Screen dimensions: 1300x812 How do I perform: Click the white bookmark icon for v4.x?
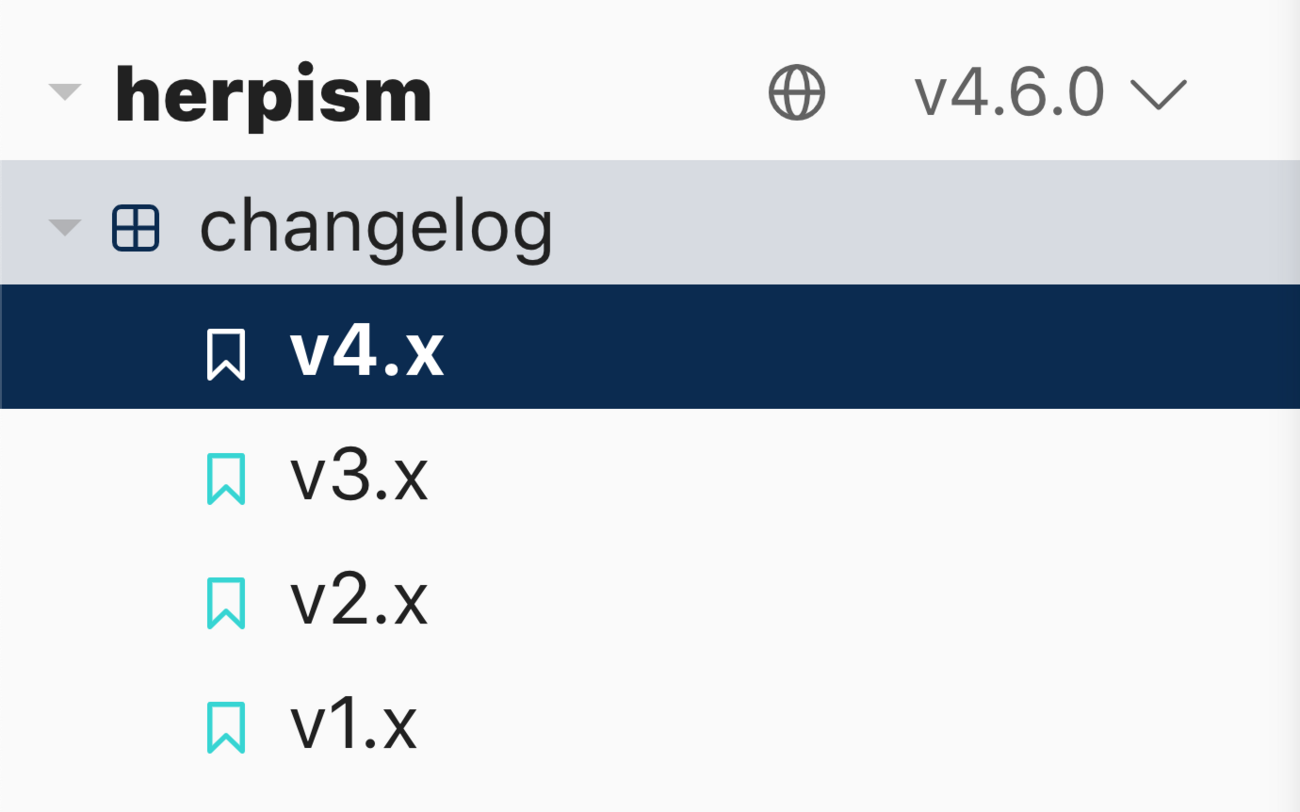[226, 354]
